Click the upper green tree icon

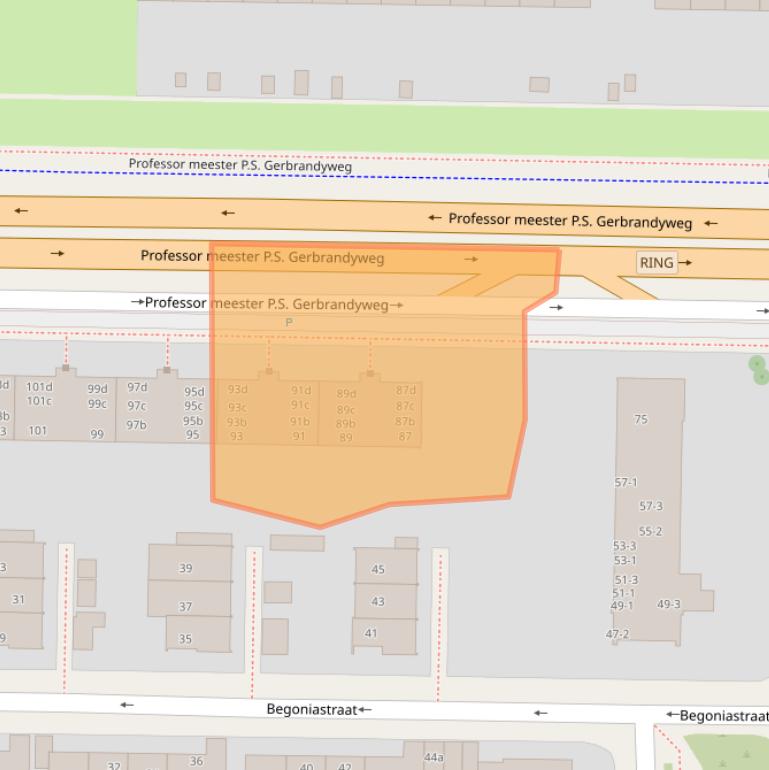(757, 364)
